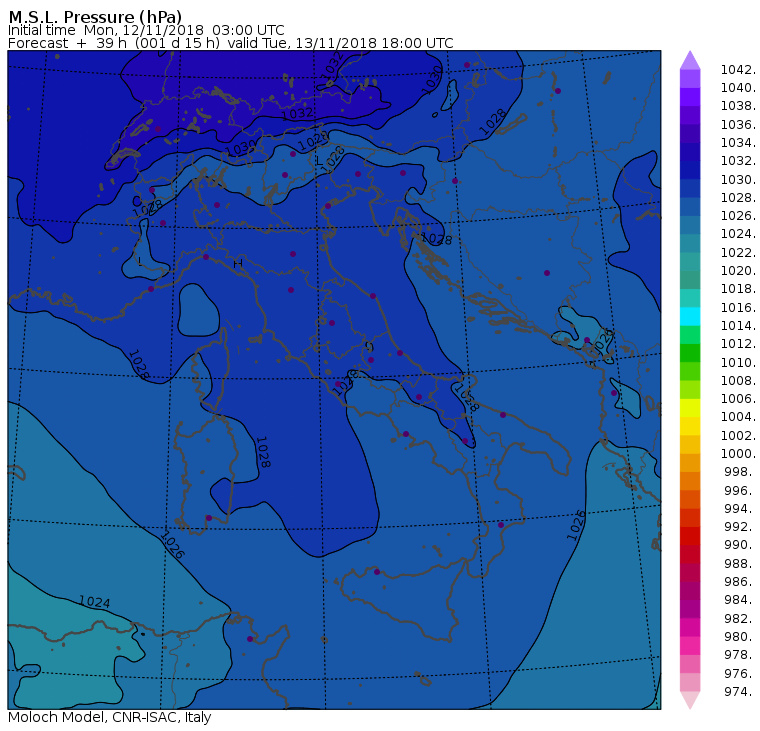Select the legend value '982.'

pos(740,618)
